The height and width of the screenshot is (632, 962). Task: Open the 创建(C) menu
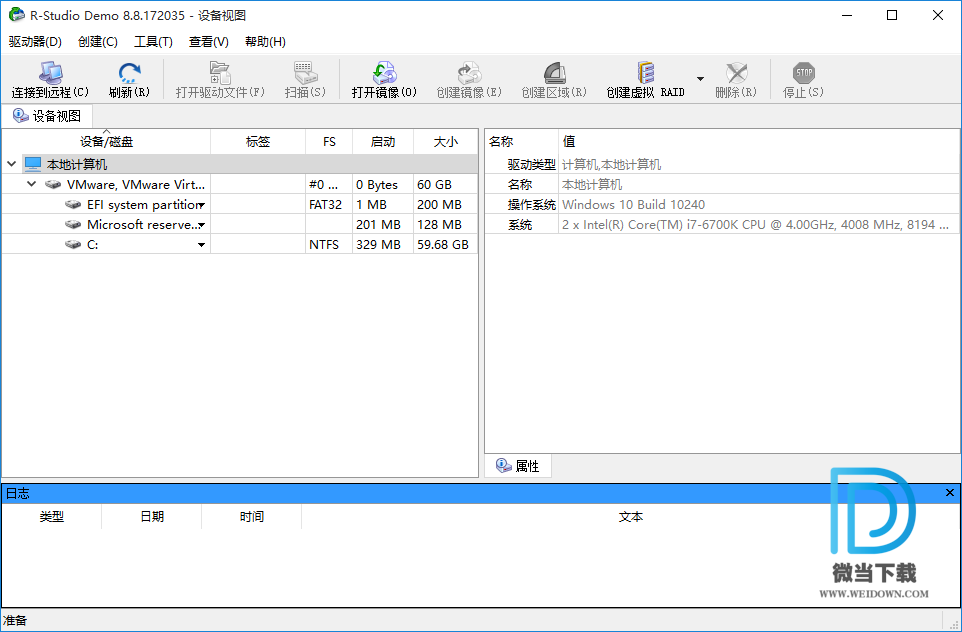point(98,42)
